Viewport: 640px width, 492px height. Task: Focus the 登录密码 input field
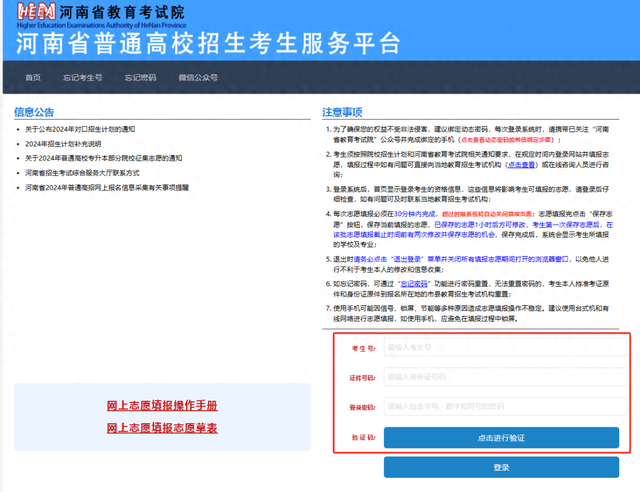(x=500, y=408)
